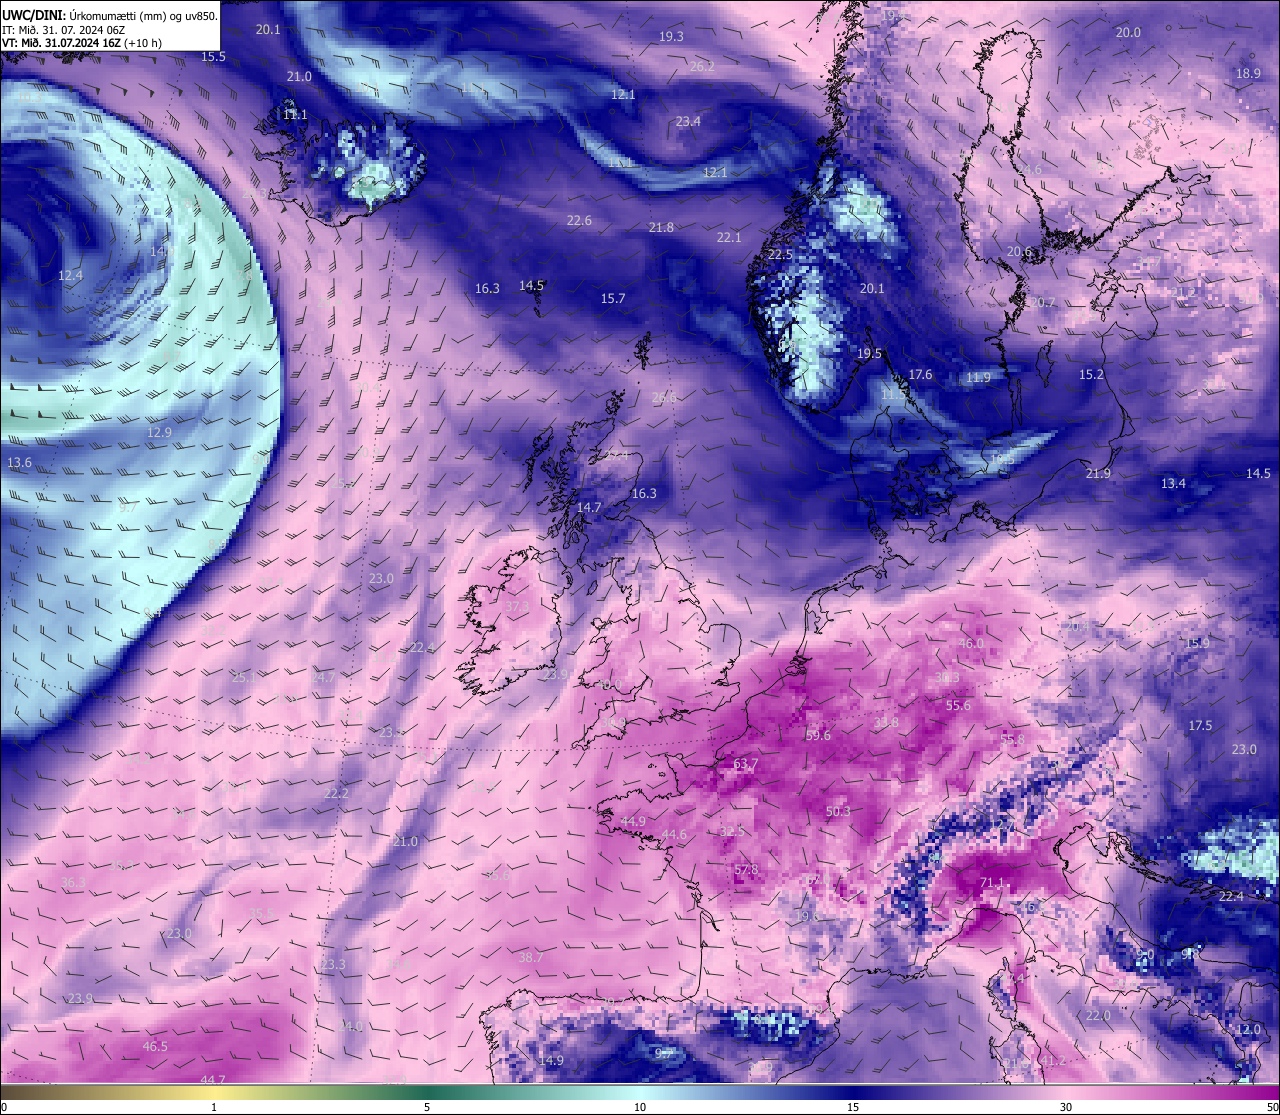Click the 'VT: Mið. 31.07.2024 16Z (+10 h)' line
This screenshot has height=1115, width=1280.
click(x=82, y=43)
